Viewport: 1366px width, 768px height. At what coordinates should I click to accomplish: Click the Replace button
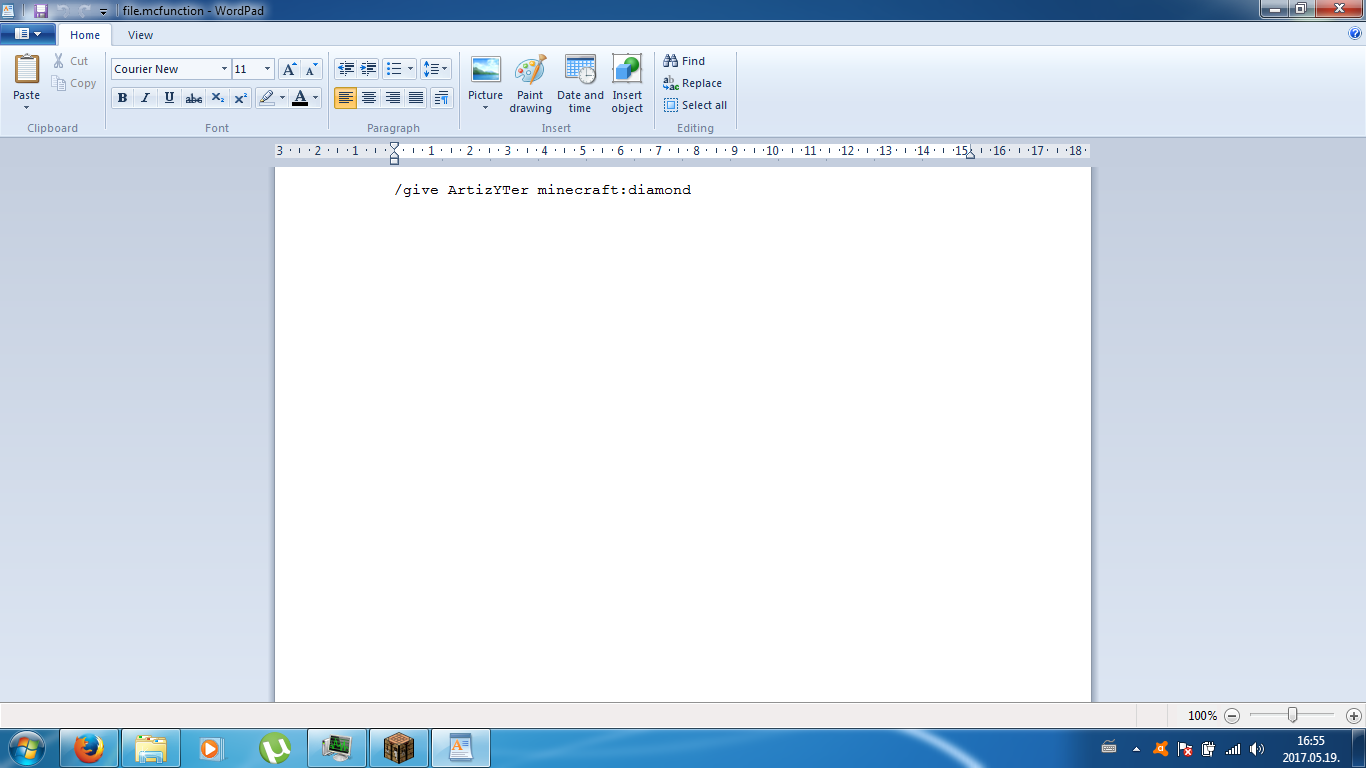[693, 83]
